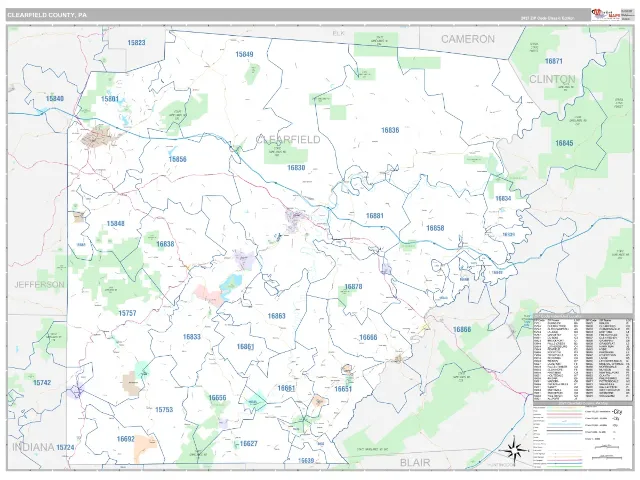Click the CLEARFIELD county label on map
The width and height of the screenshot is (640, 480).
288,140
